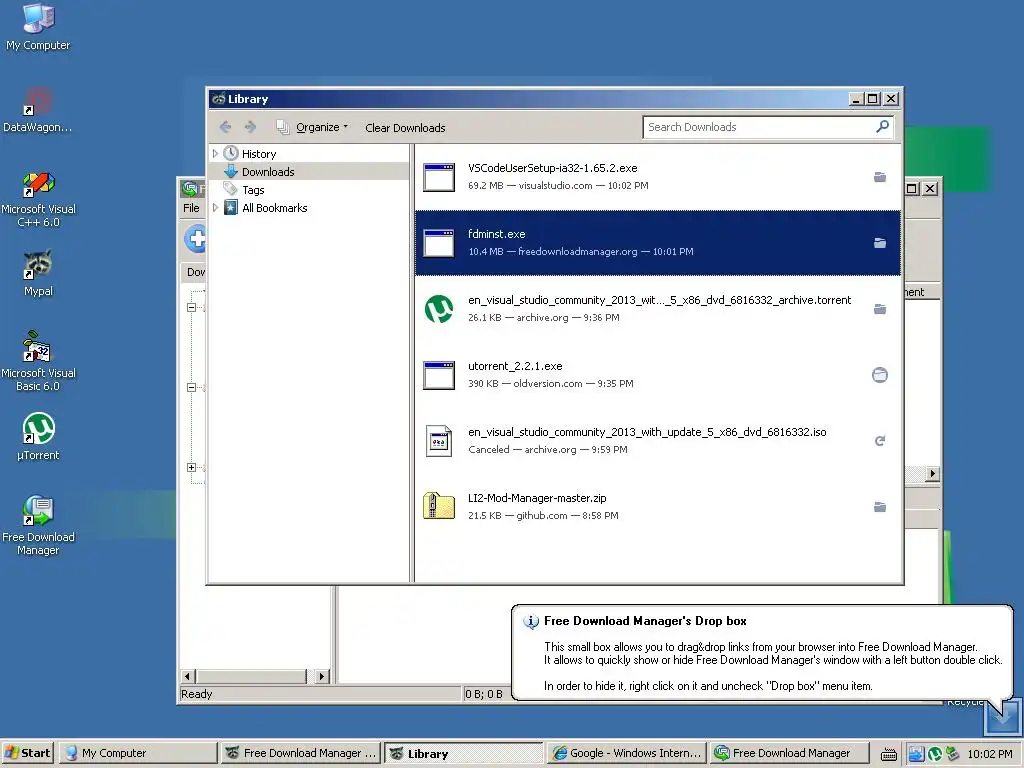
Task: Retry the canceled .iso download
Action: pos(880,441)
